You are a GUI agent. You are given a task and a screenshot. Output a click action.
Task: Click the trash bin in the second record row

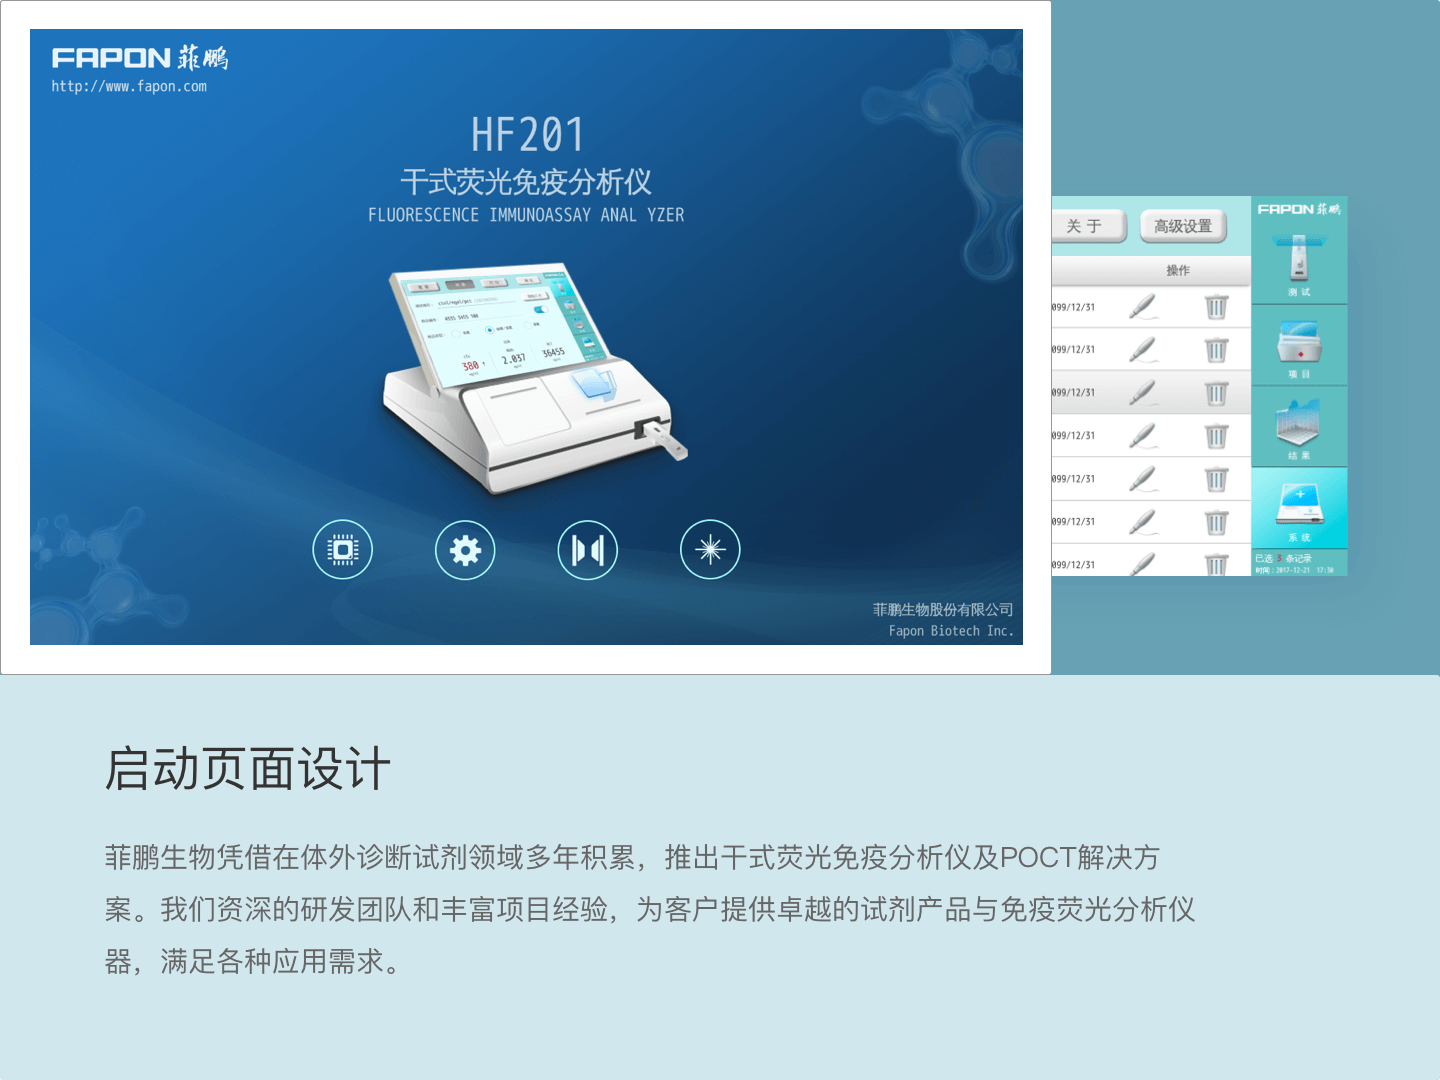(1216, 349)
